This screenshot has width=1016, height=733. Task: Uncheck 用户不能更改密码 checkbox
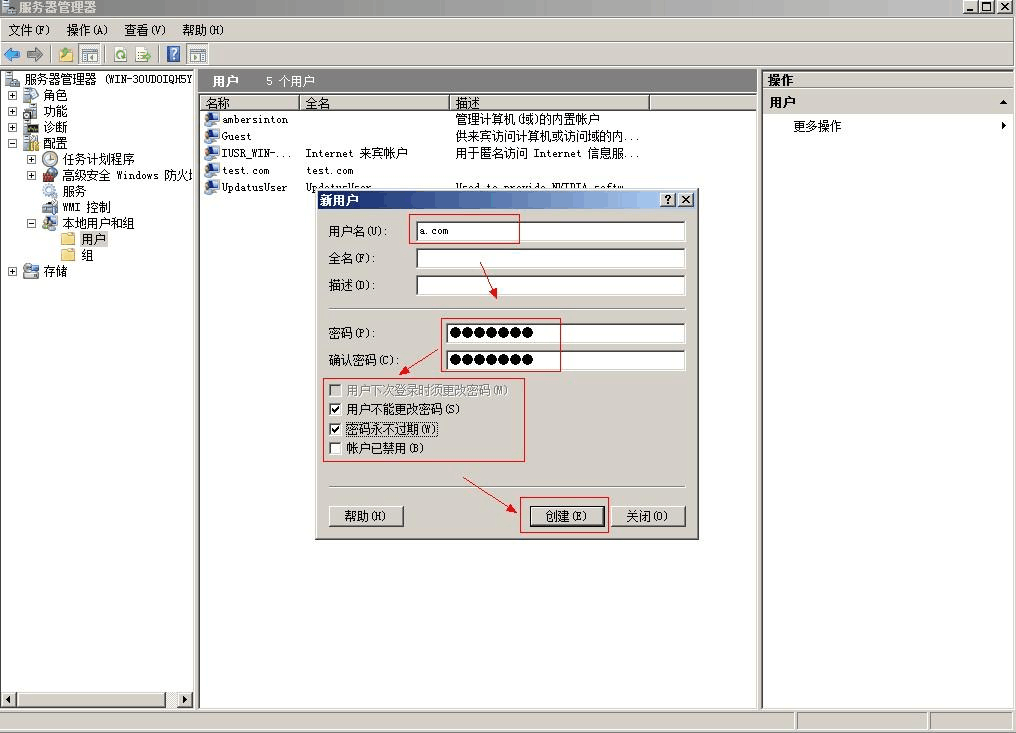(x=335, y=410)
